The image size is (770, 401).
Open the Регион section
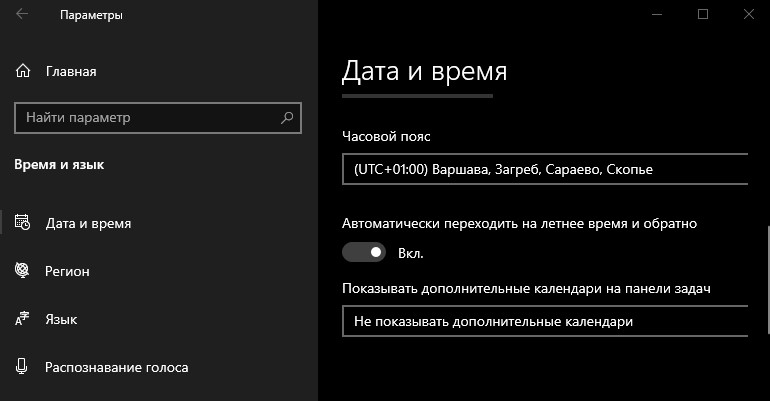(x=67, y=271)
